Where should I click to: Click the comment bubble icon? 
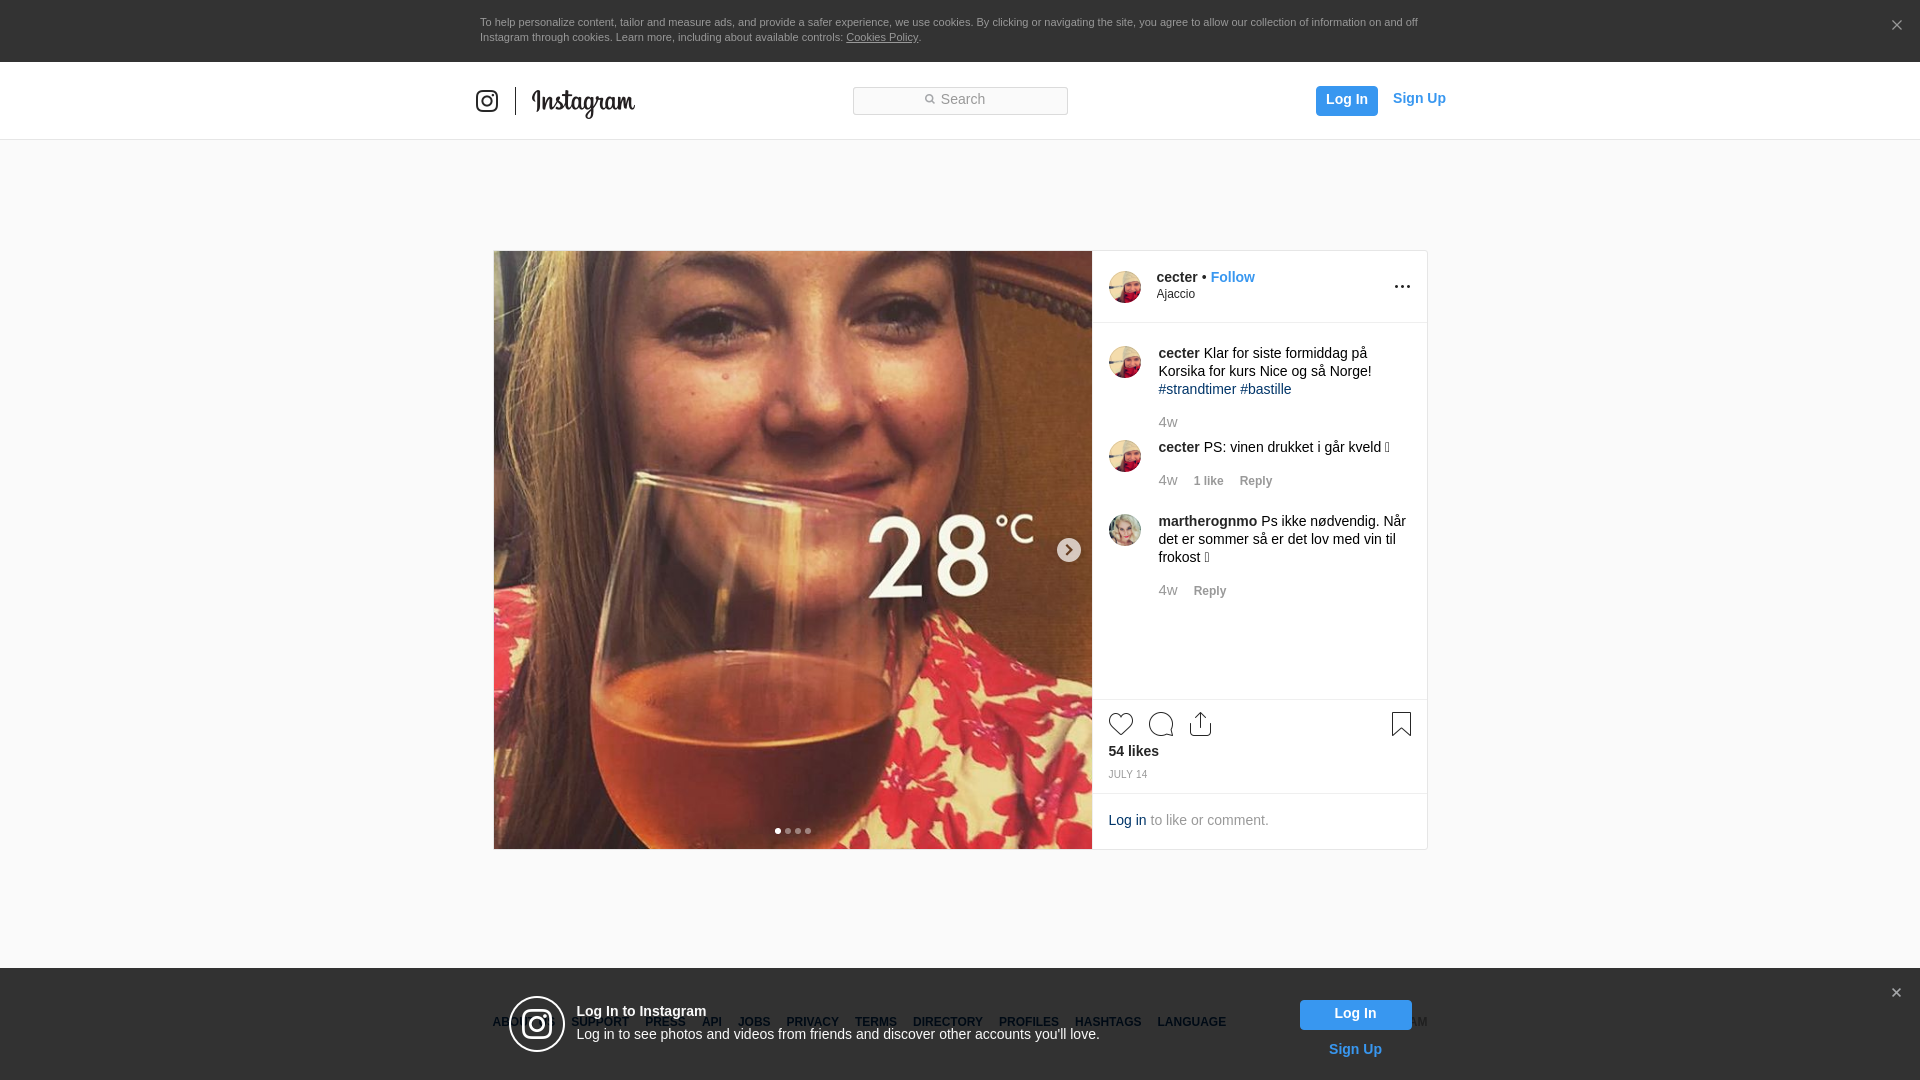point(1161,724)
